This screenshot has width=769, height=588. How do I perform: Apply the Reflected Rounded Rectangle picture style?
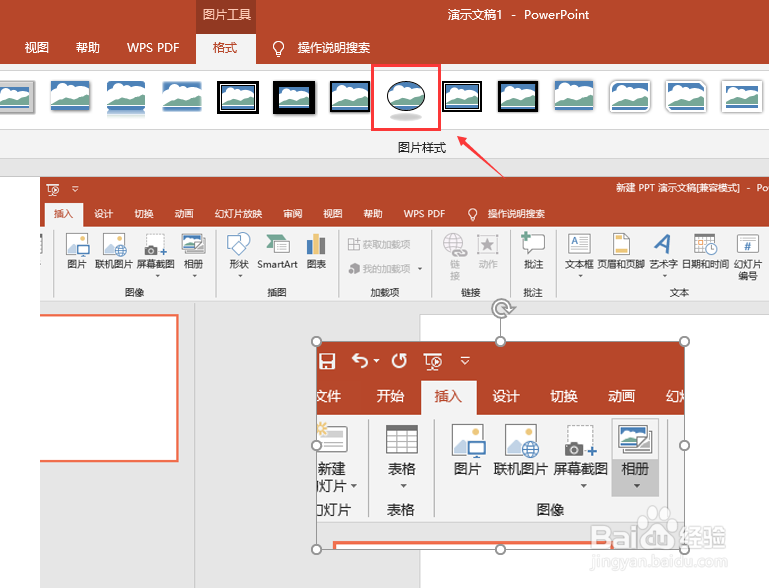click(126, 99)
